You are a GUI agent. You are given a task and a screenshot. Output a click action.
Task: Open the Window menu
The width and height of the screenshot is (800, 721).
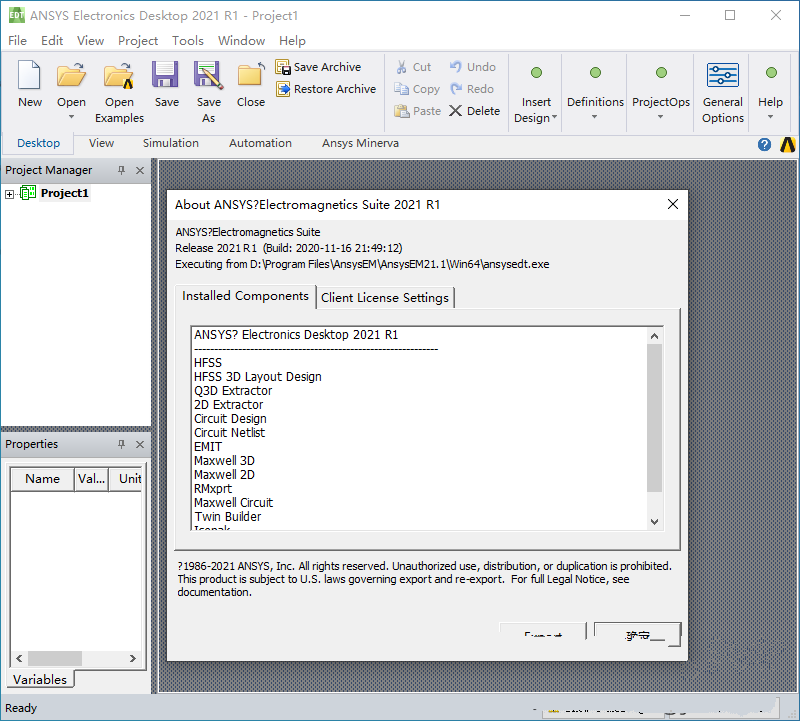tap(241, 41)
